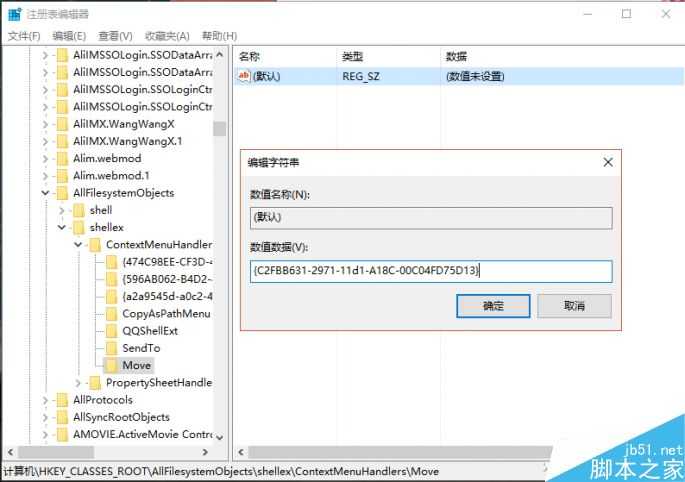Cancel the dialog with 取消 button
Image resolution: width=685 pixels, height=482 pixels.
574,306
